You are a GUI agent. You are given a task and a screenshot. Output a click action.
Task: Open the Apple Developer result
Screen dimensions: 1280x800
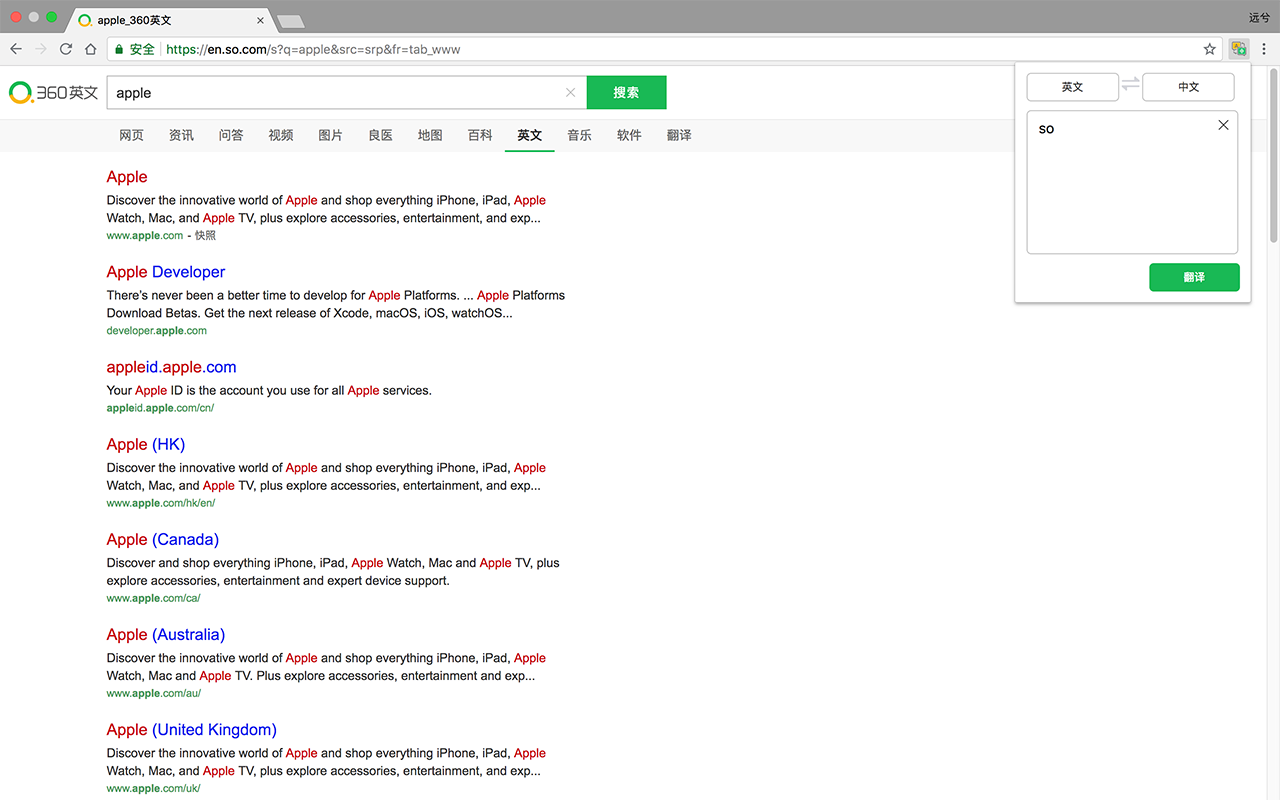pos(166,272)
